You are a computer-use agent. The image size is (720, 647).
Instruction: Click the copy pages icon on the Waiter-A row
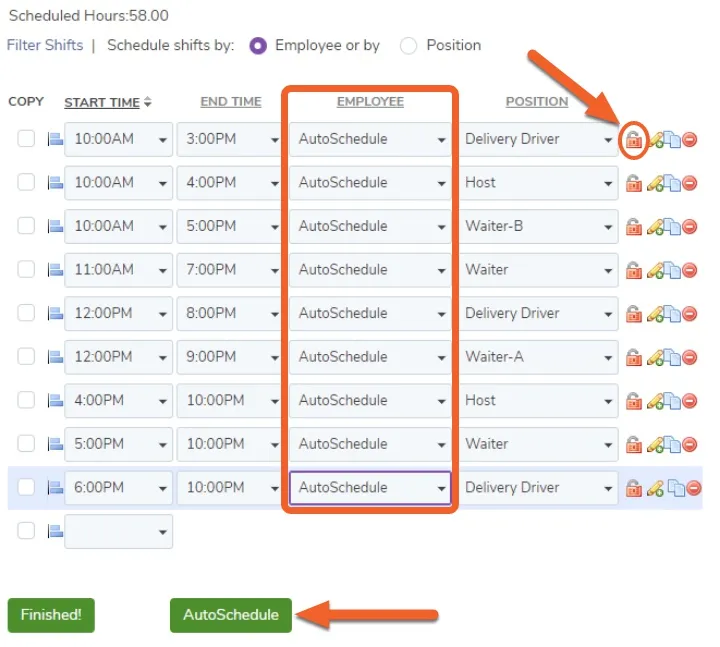pos(673,357)
